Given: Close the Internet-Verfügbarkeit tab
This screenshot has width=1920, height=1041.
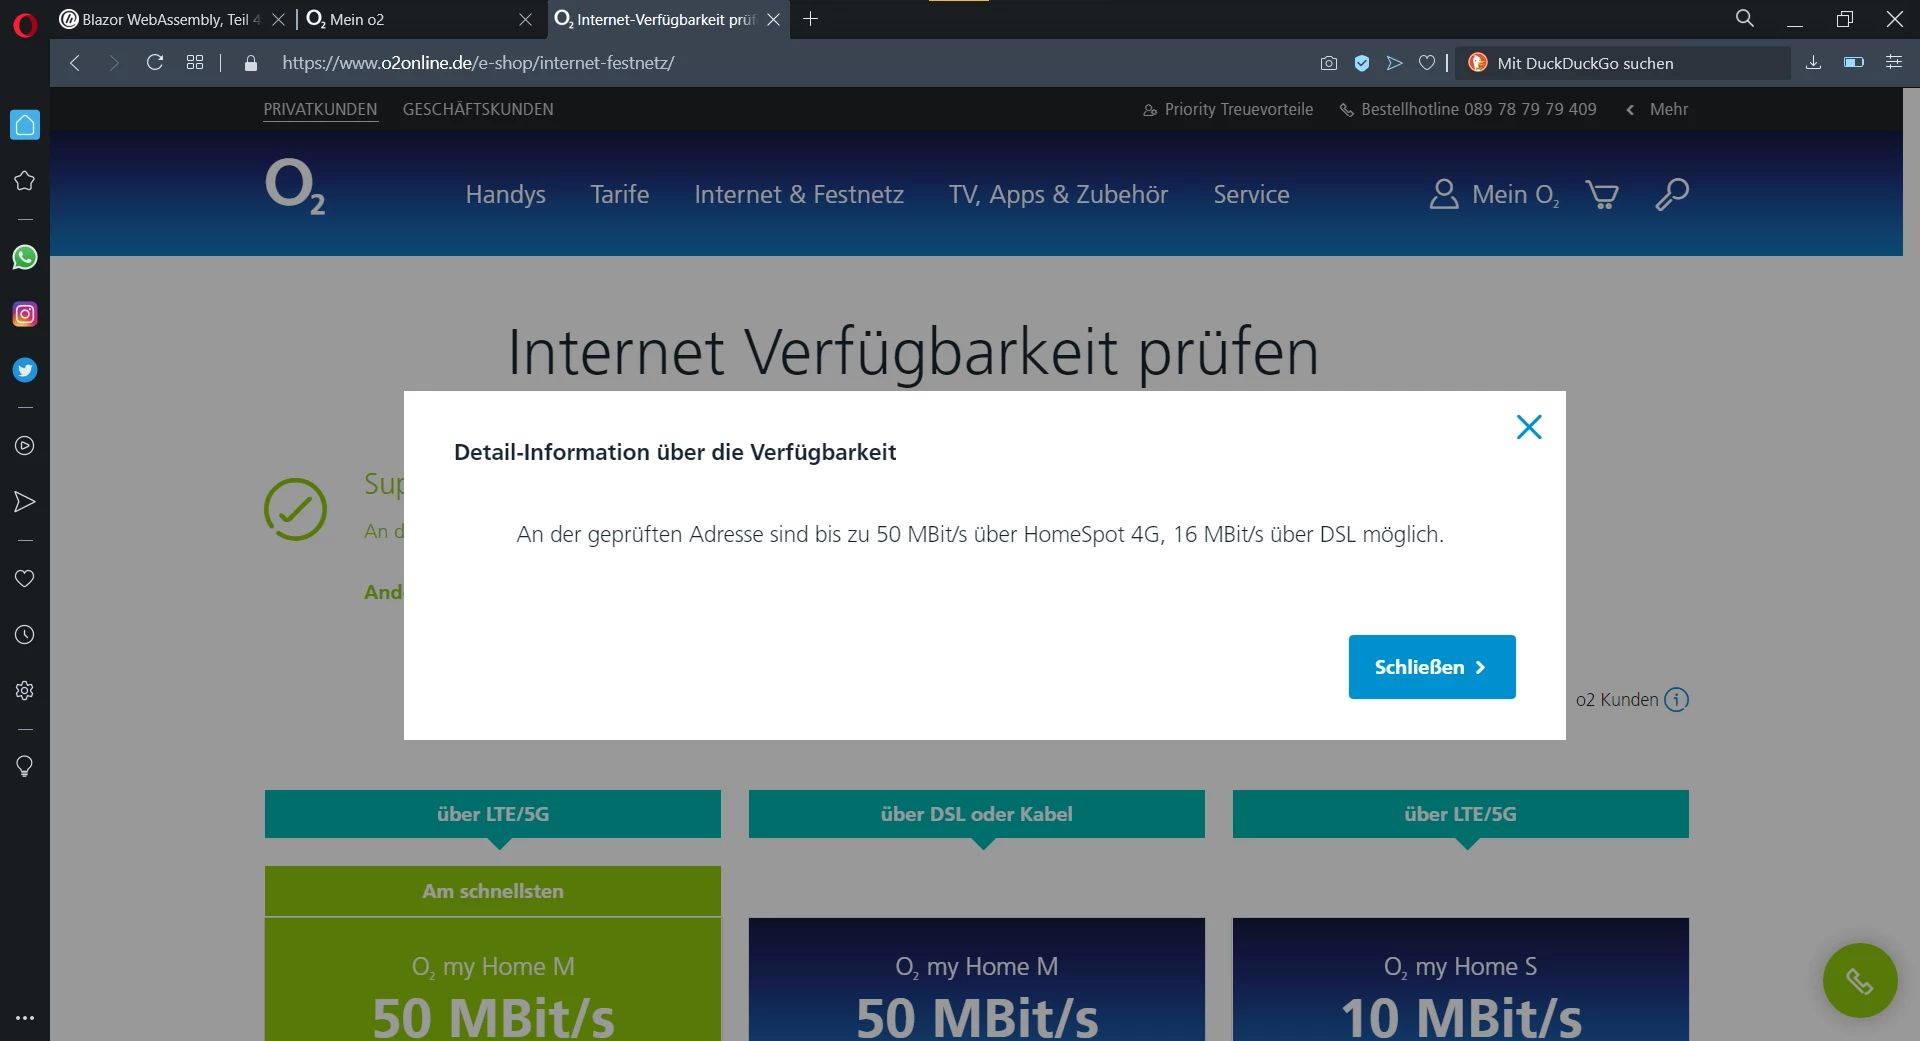Looking at the screenshot, I should [x=774, y=19].
